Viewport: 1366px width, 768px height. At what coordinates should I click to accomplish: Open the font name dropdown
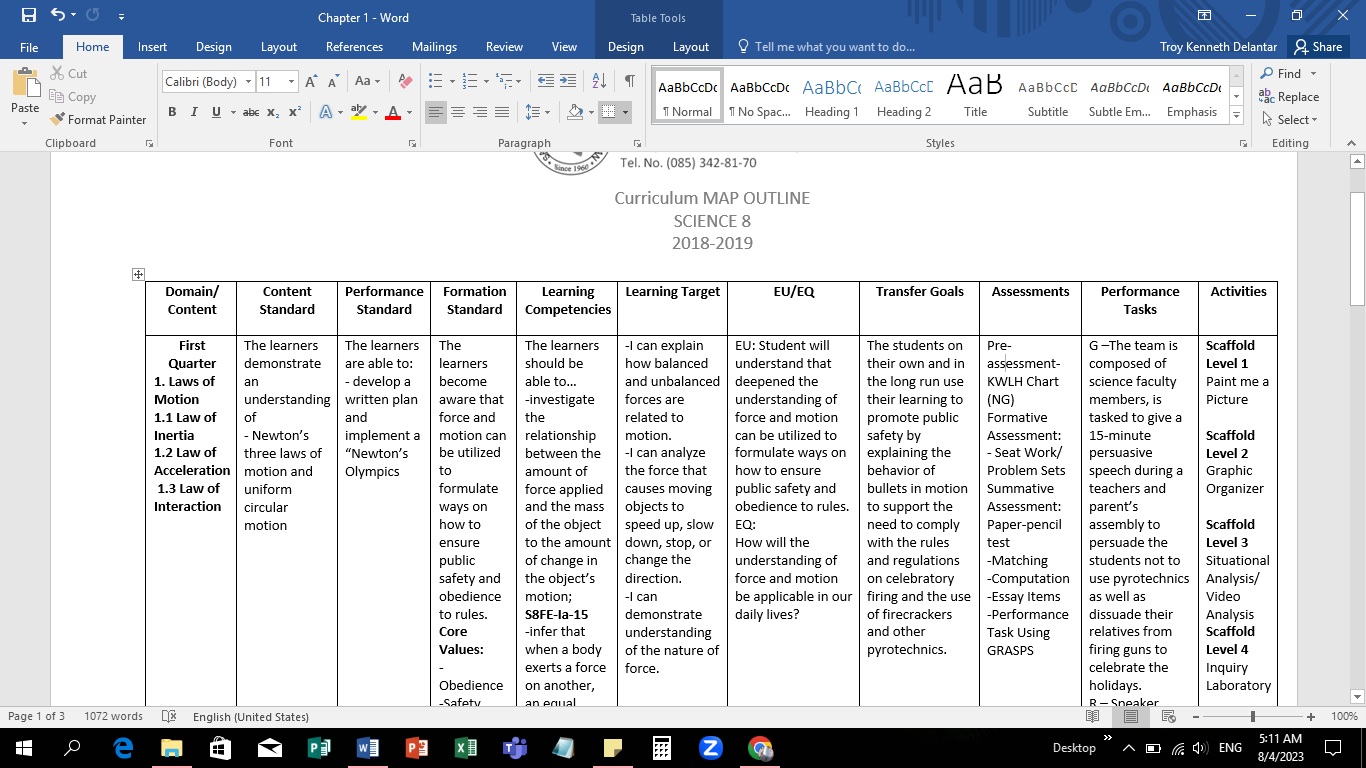248,81
